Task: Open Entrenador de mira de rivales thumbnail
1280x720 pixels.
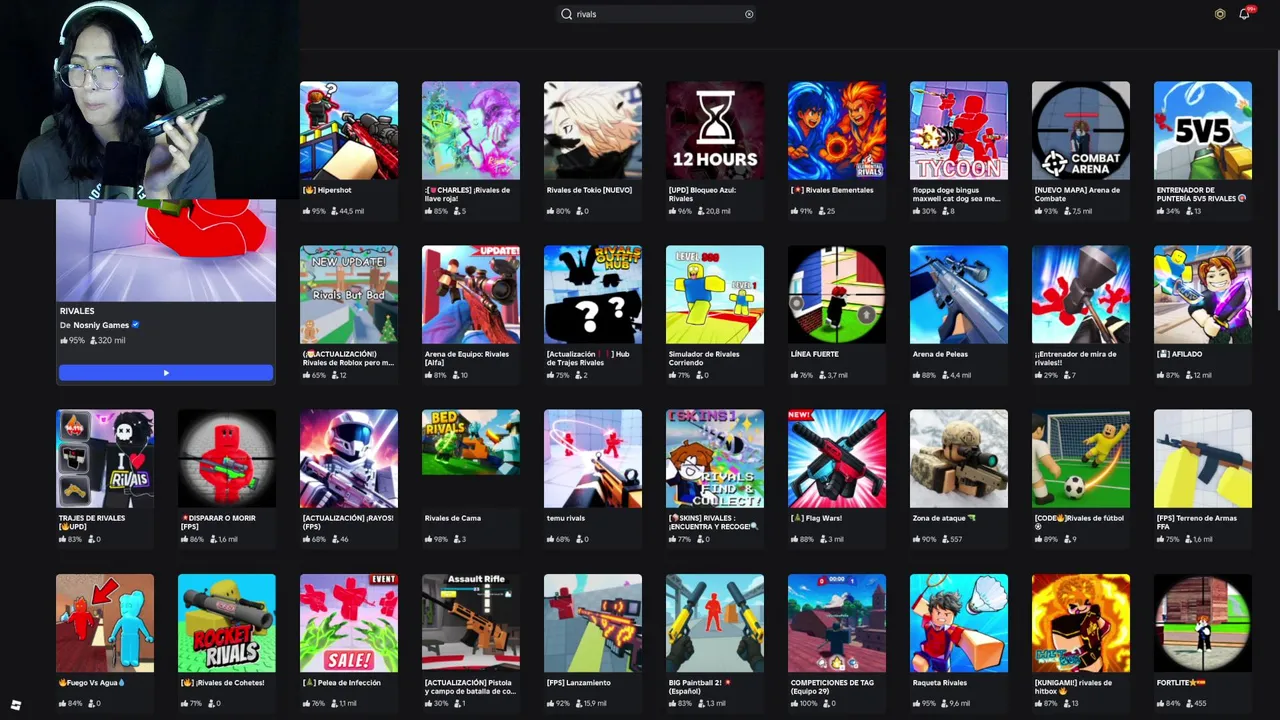Action: pos(1081,295)
